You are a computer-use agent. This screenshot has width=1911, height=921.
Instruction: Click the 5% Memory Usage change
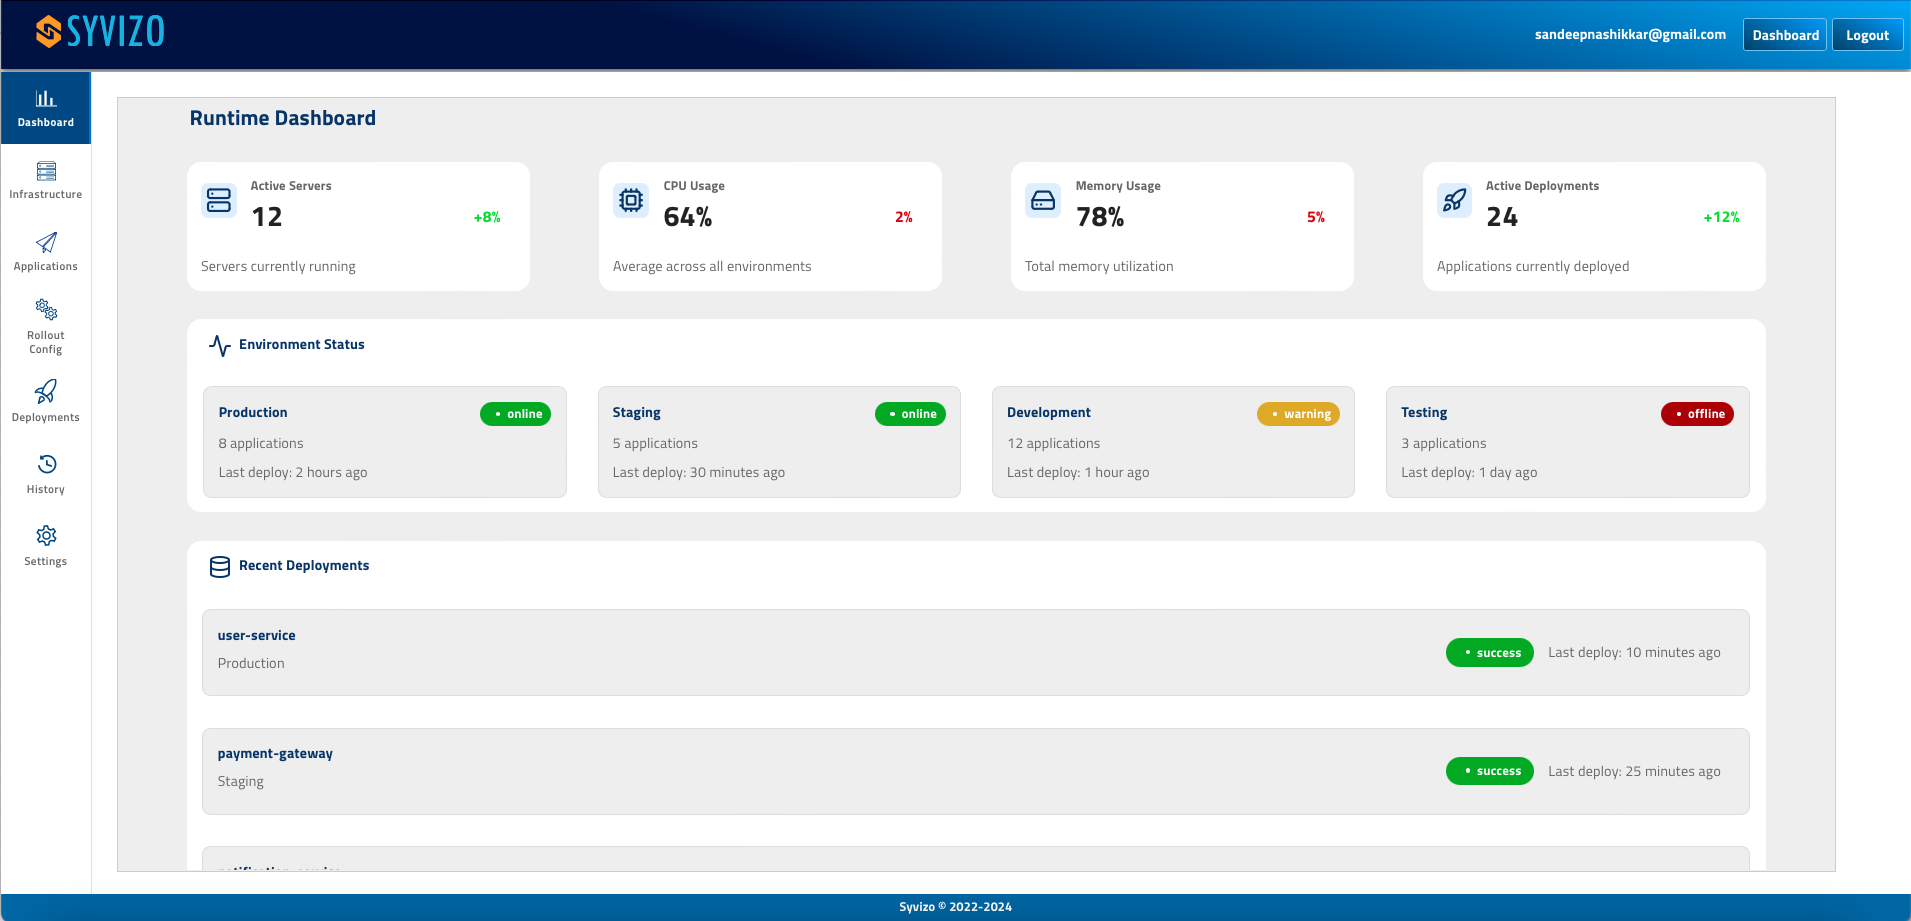click(x=1316, y=217)
